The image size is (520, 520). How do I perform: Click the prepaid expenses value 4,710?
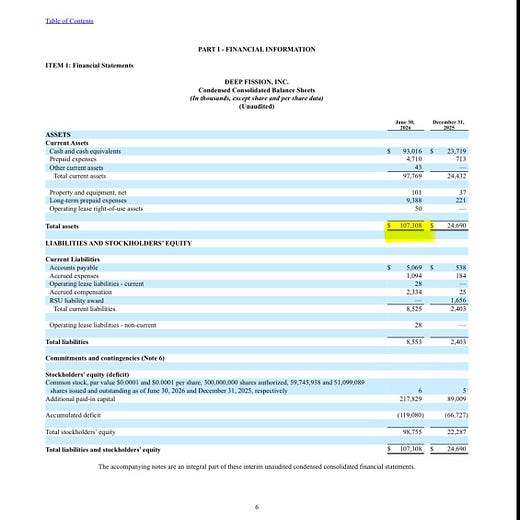(x=414, y=159)
